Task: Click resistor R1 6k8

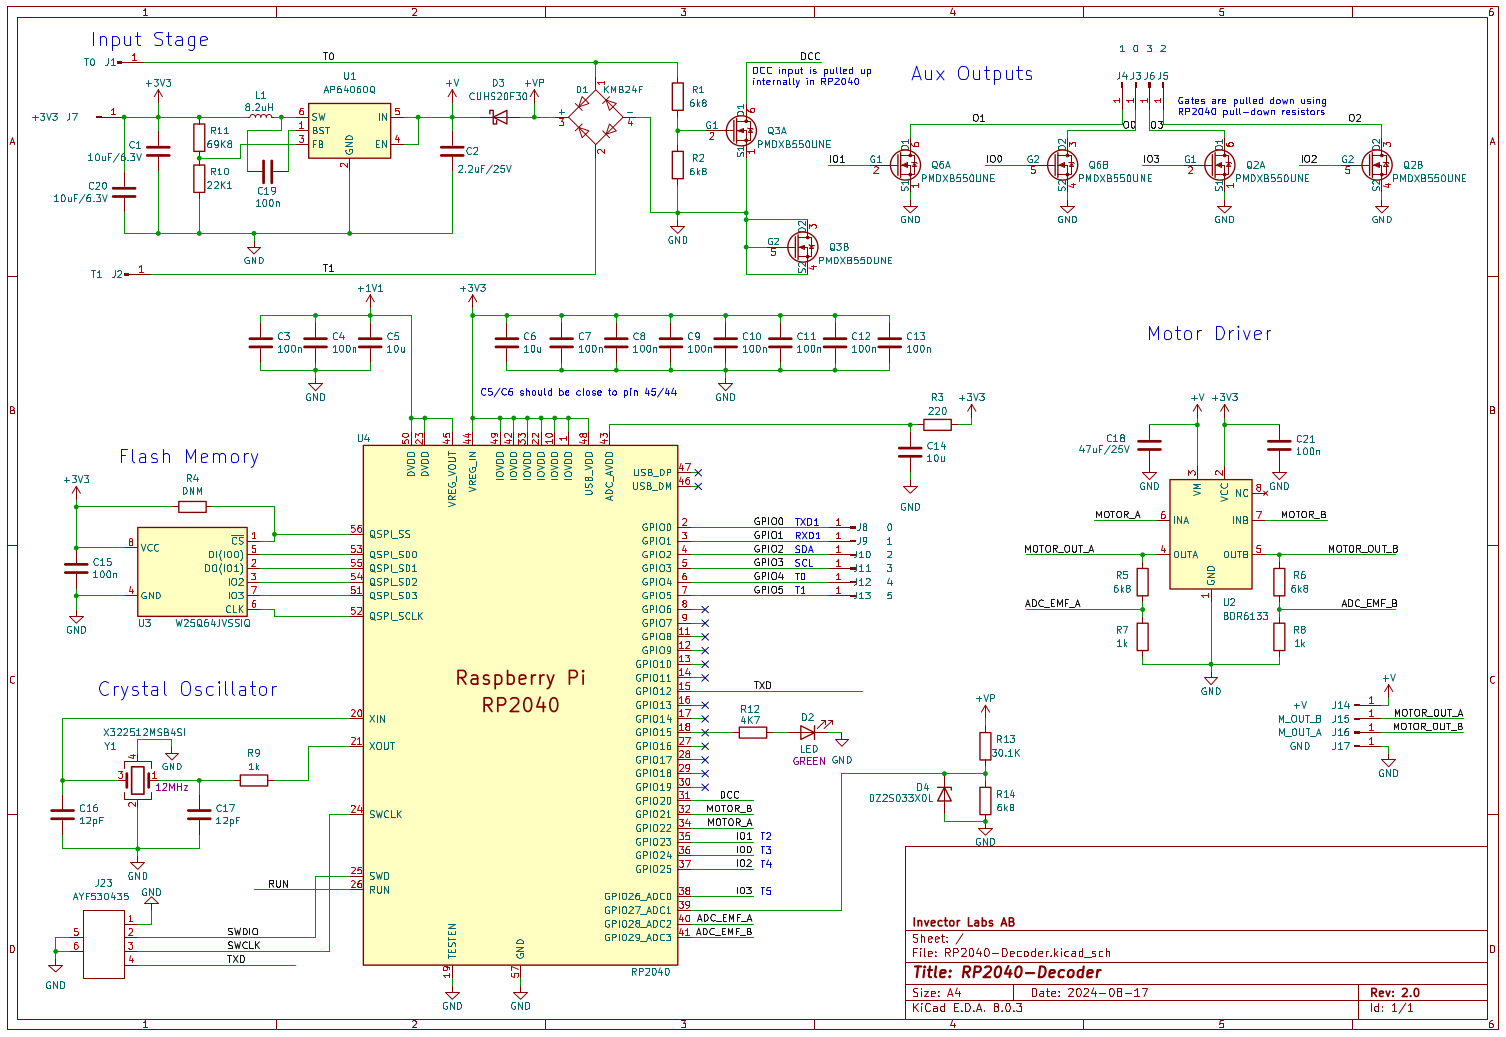Action: 678,97
